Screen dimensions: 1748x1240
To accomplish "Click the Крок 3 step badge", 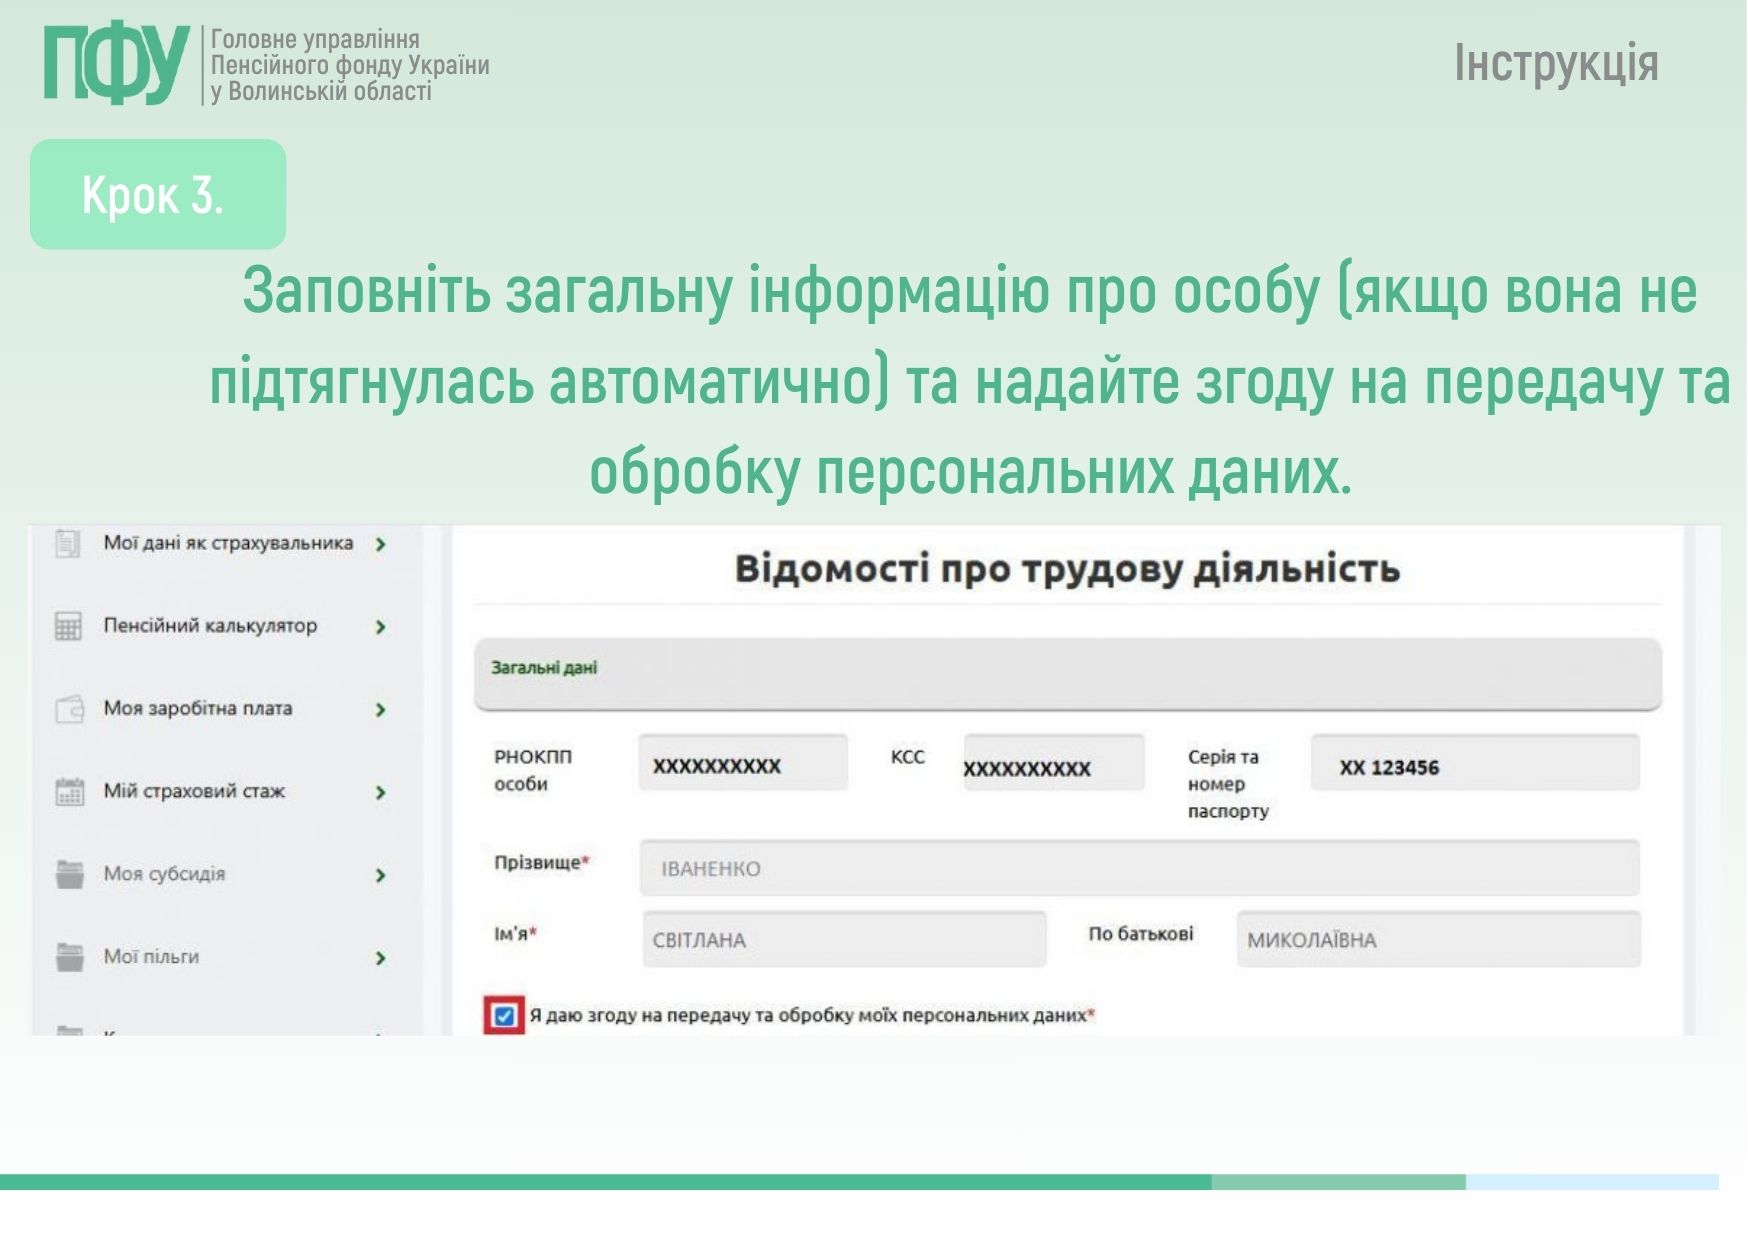I will 158,194.
